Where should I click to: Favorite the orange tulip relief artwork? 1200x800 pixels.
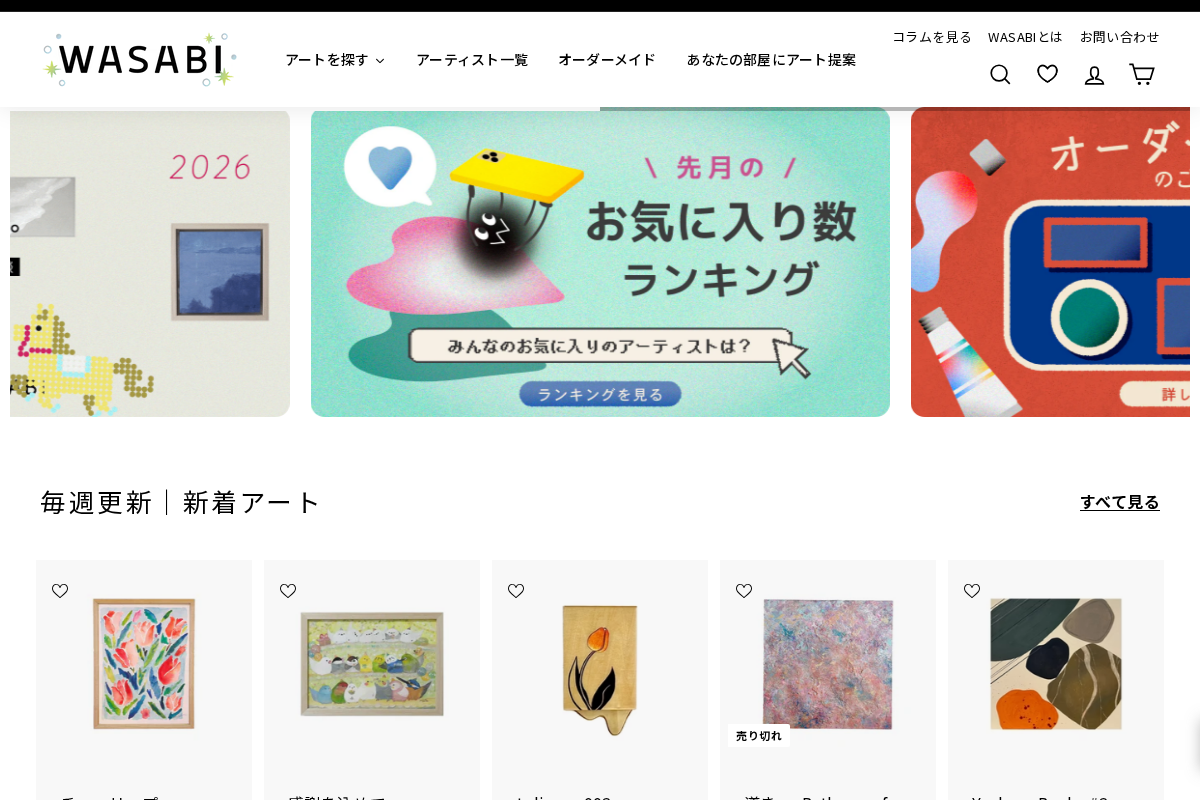(516, 591)
